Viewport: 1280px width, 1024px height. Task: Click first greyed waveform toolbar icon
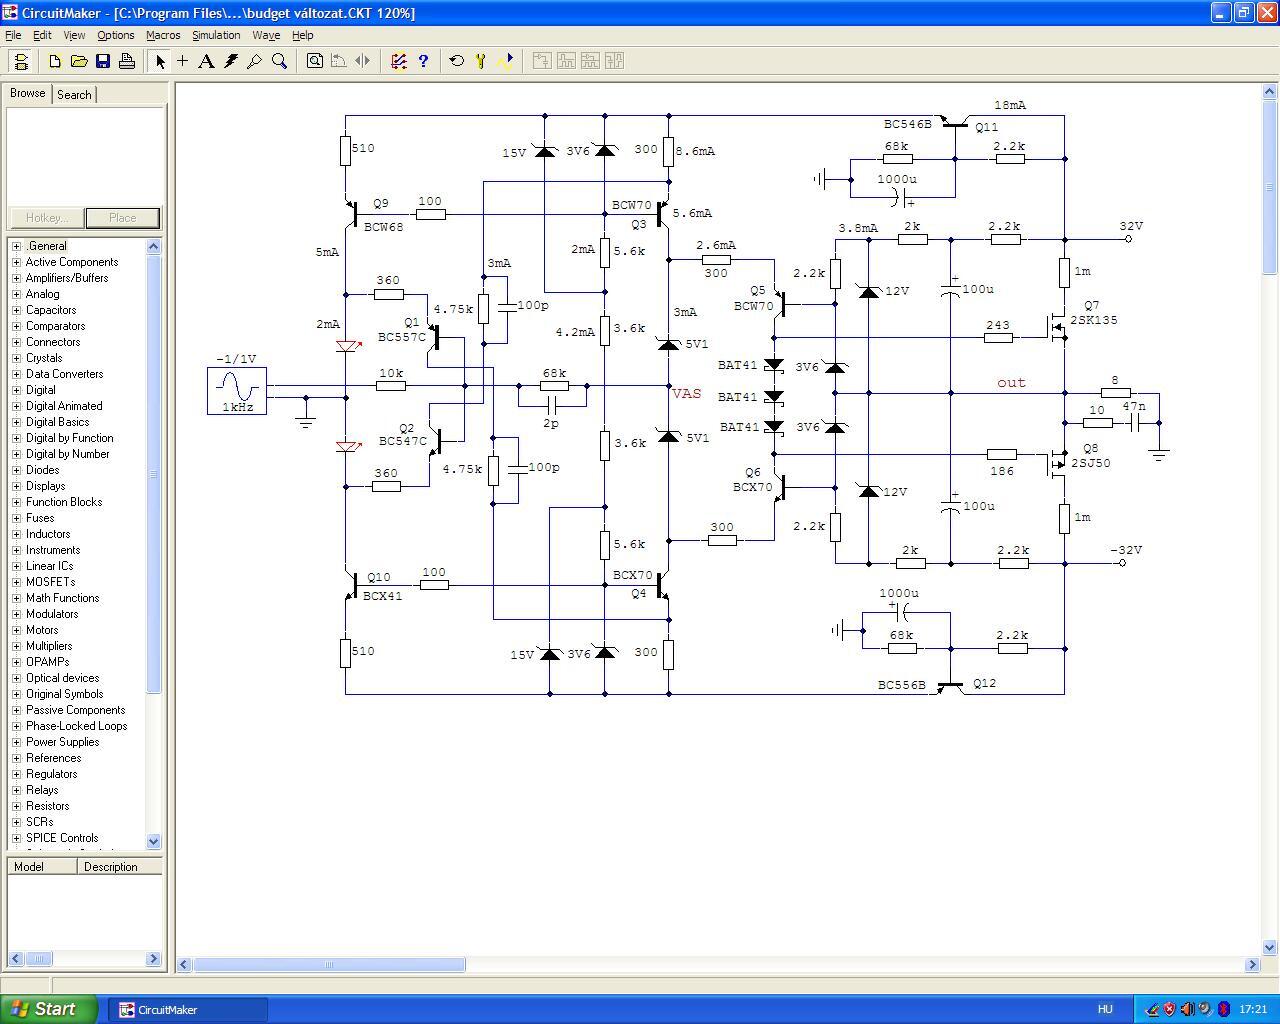[542, 61]
